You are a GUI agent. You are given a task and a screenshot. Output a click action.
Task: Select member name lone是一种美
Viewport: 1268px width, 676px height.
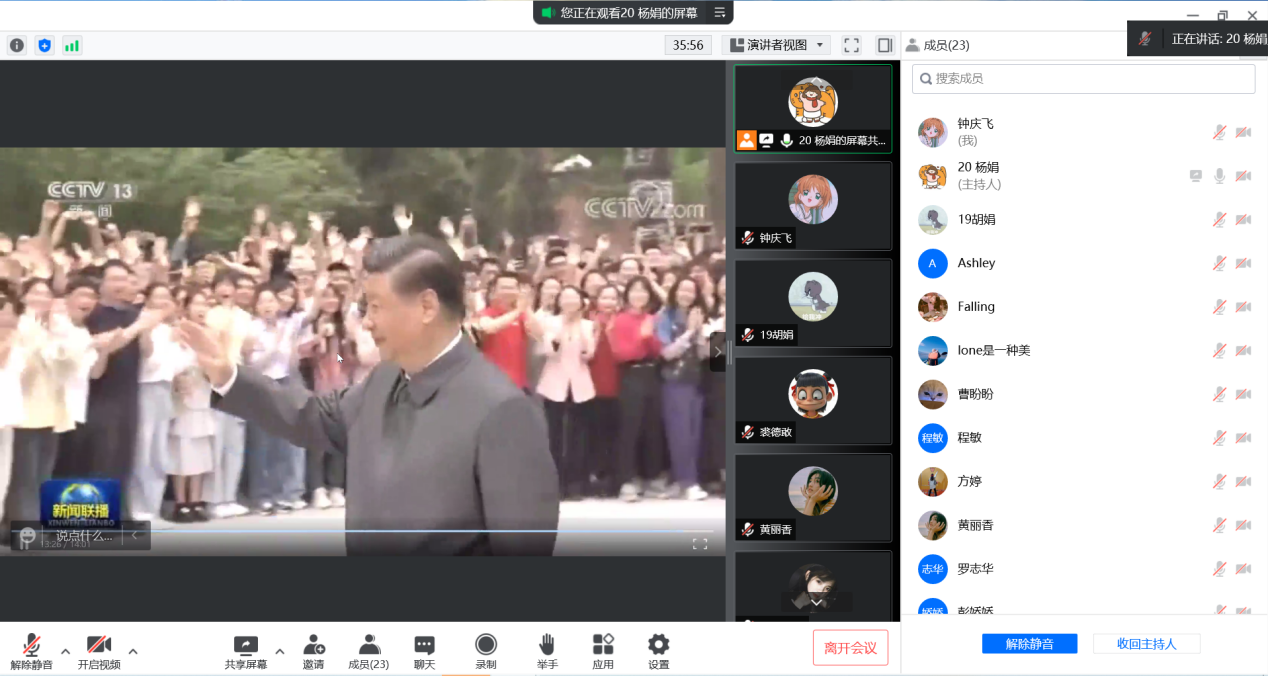[x=994, y=350]
